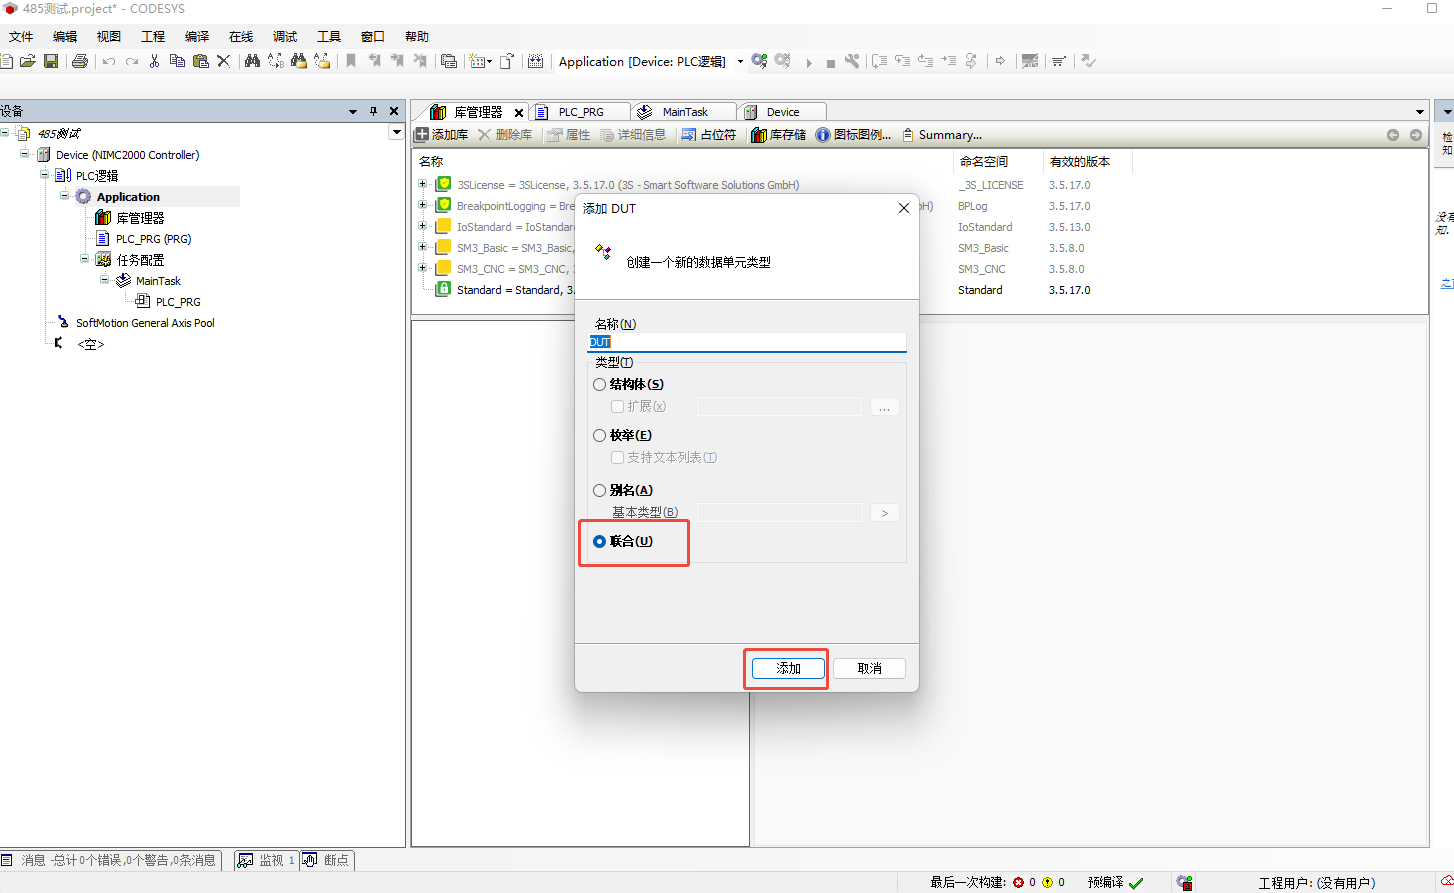Open the Tools menu

tap(329, 36)
